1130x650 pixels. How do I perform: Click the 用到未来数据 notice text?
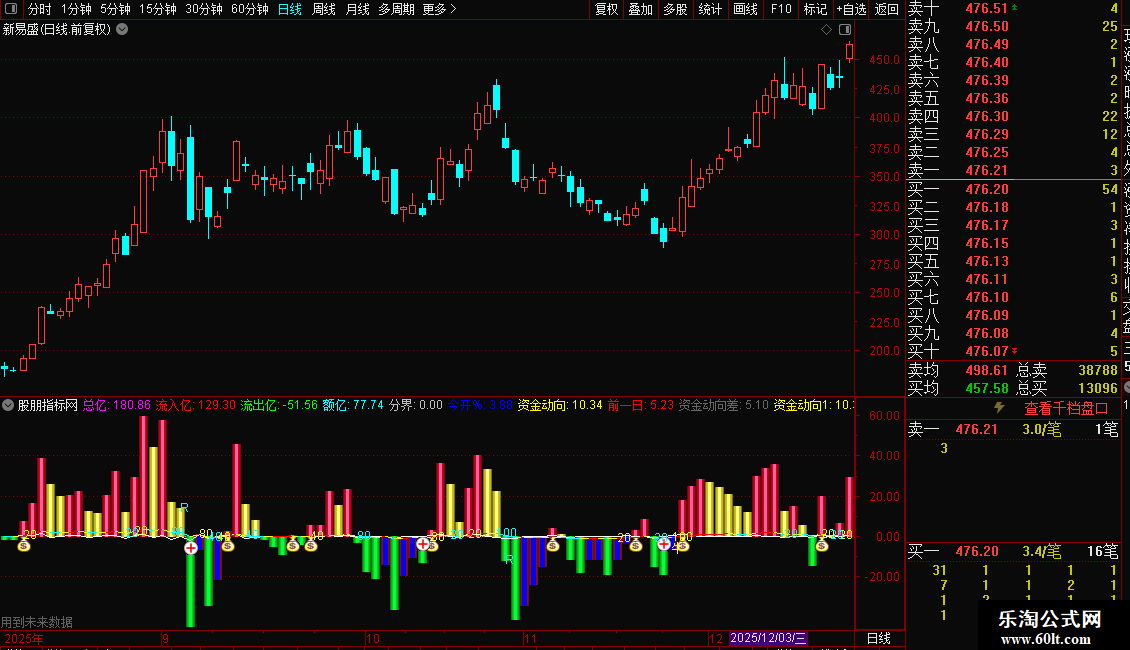[37, 622]
